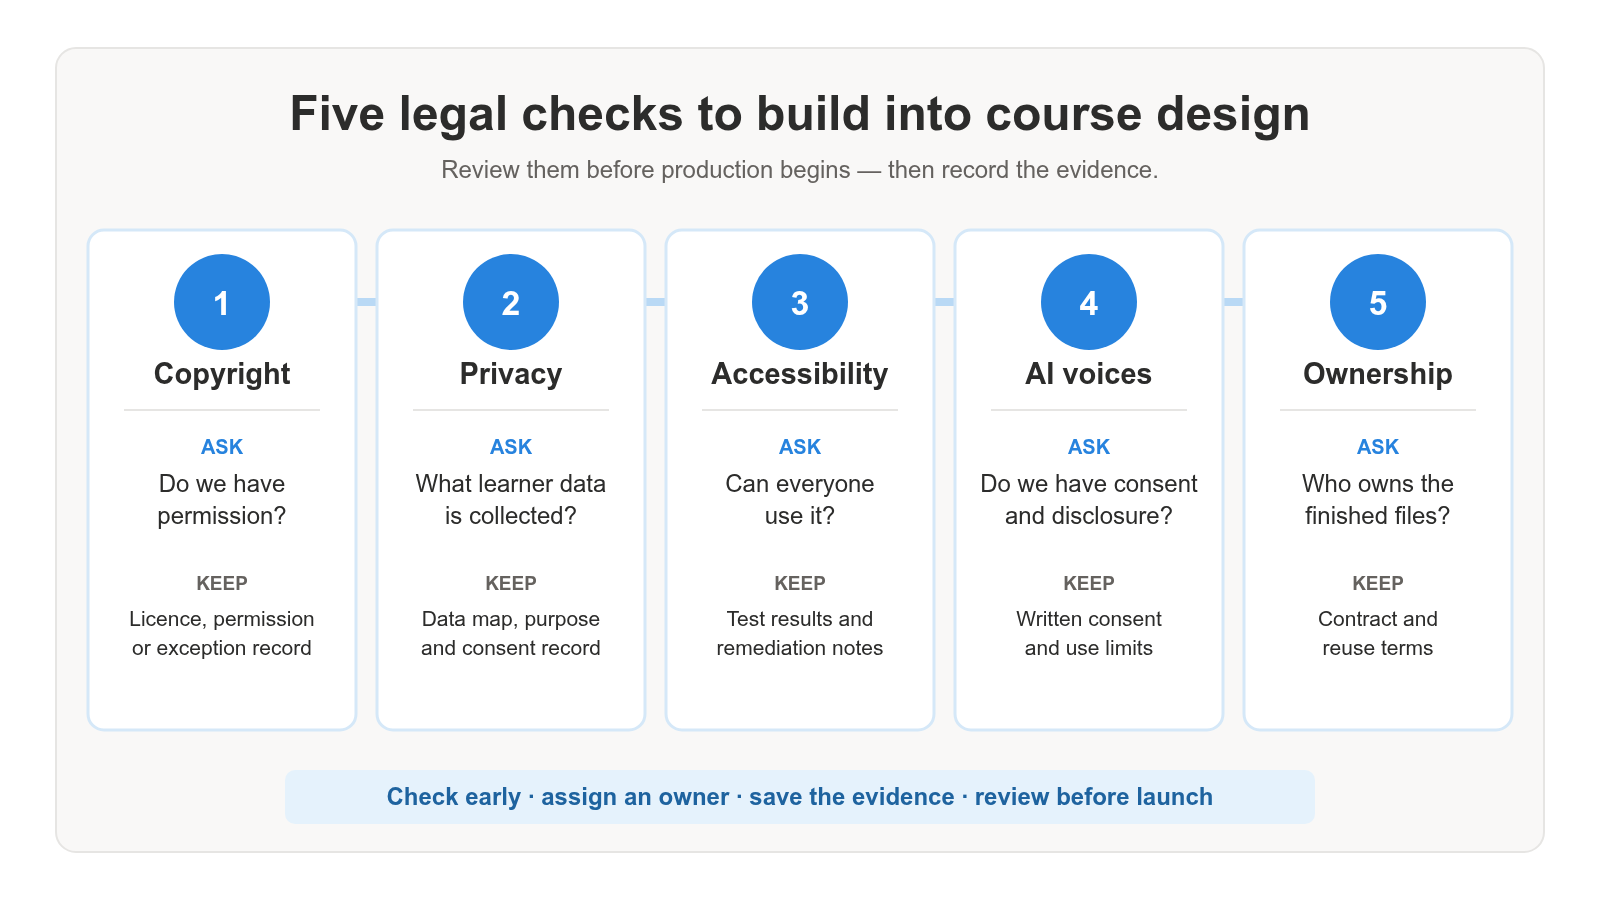Click the number 1 circle above Copyright
This screenshot has height=900, width=1600.
pos(222,302)
